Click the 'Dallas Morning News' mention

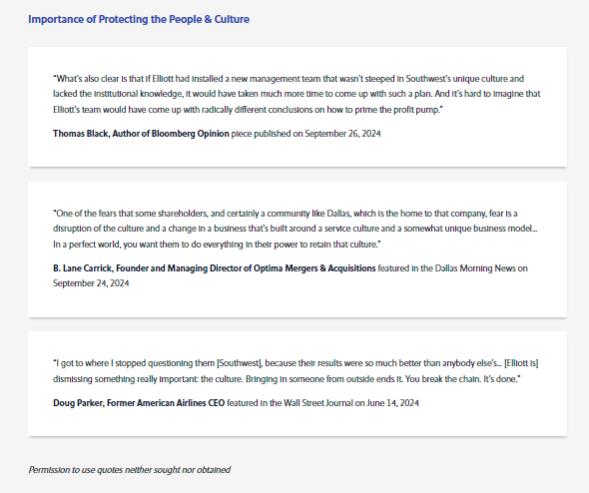(475, 268)
